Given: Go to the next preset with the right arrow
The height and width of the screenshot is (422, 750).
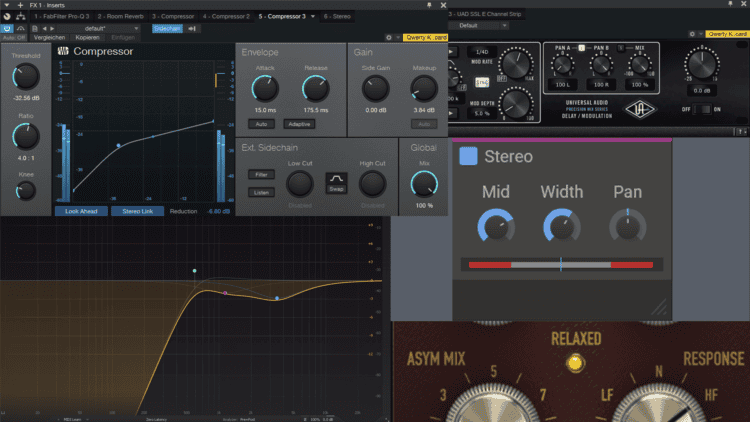Looking at the screenshot, I should coord(52,29).
